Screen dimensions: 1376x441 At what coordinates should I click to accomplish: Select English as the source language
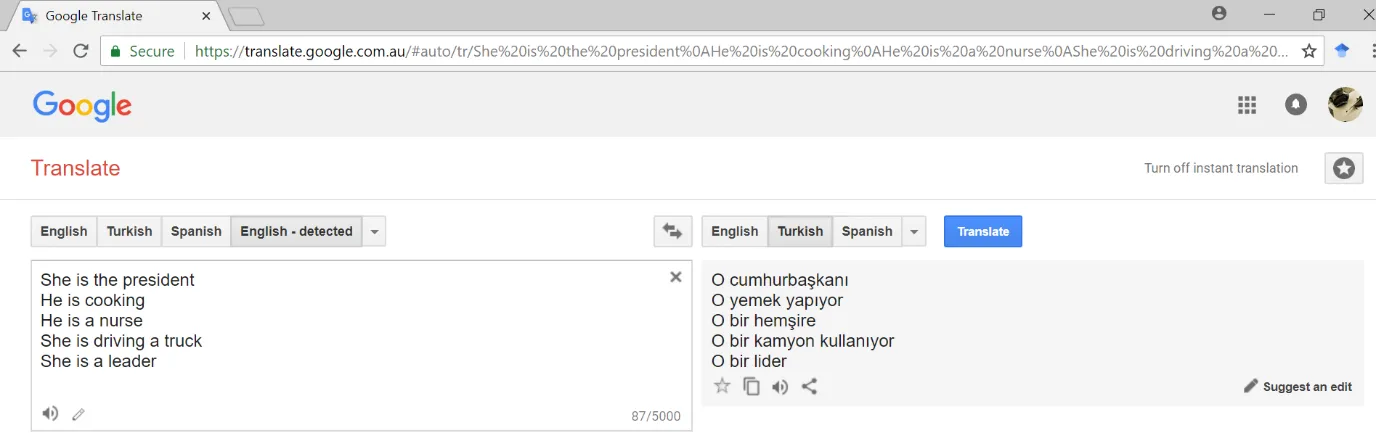(64, 231)
